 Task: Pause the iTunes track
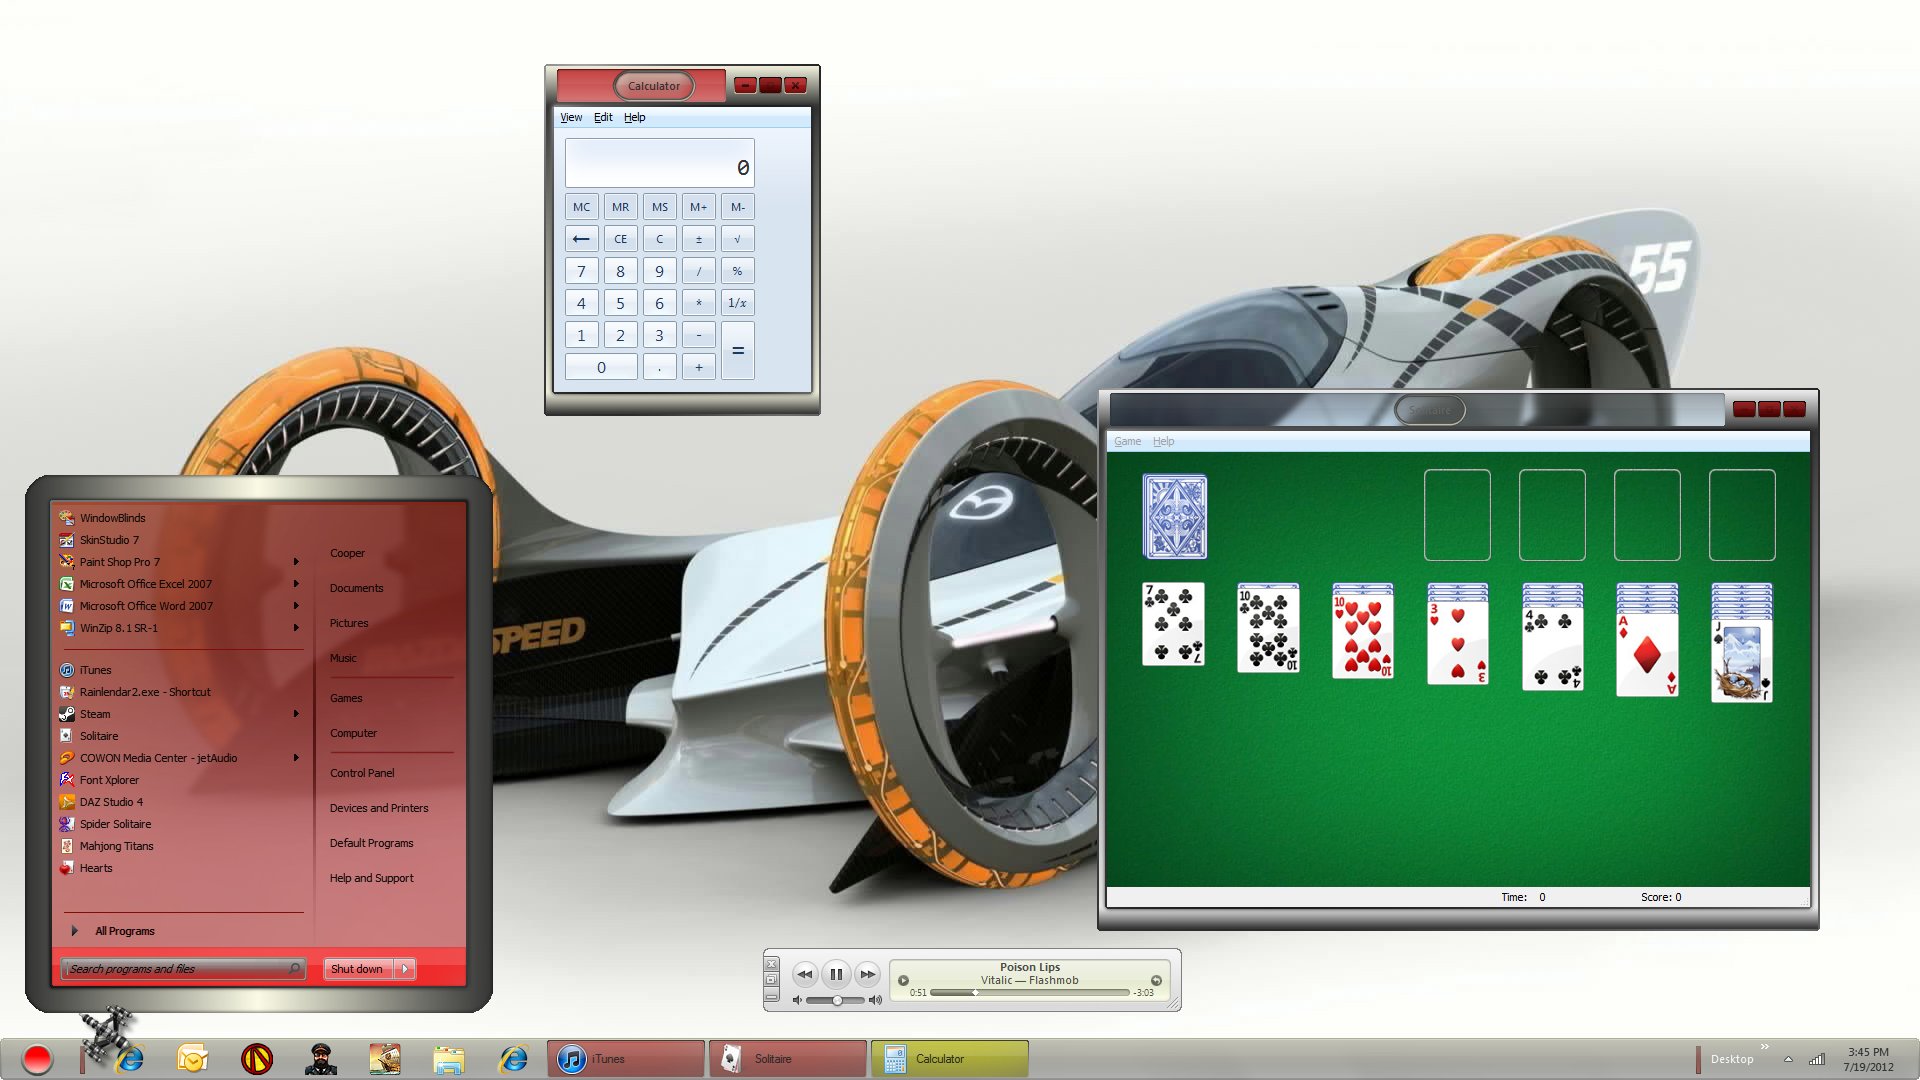(836, 974)
